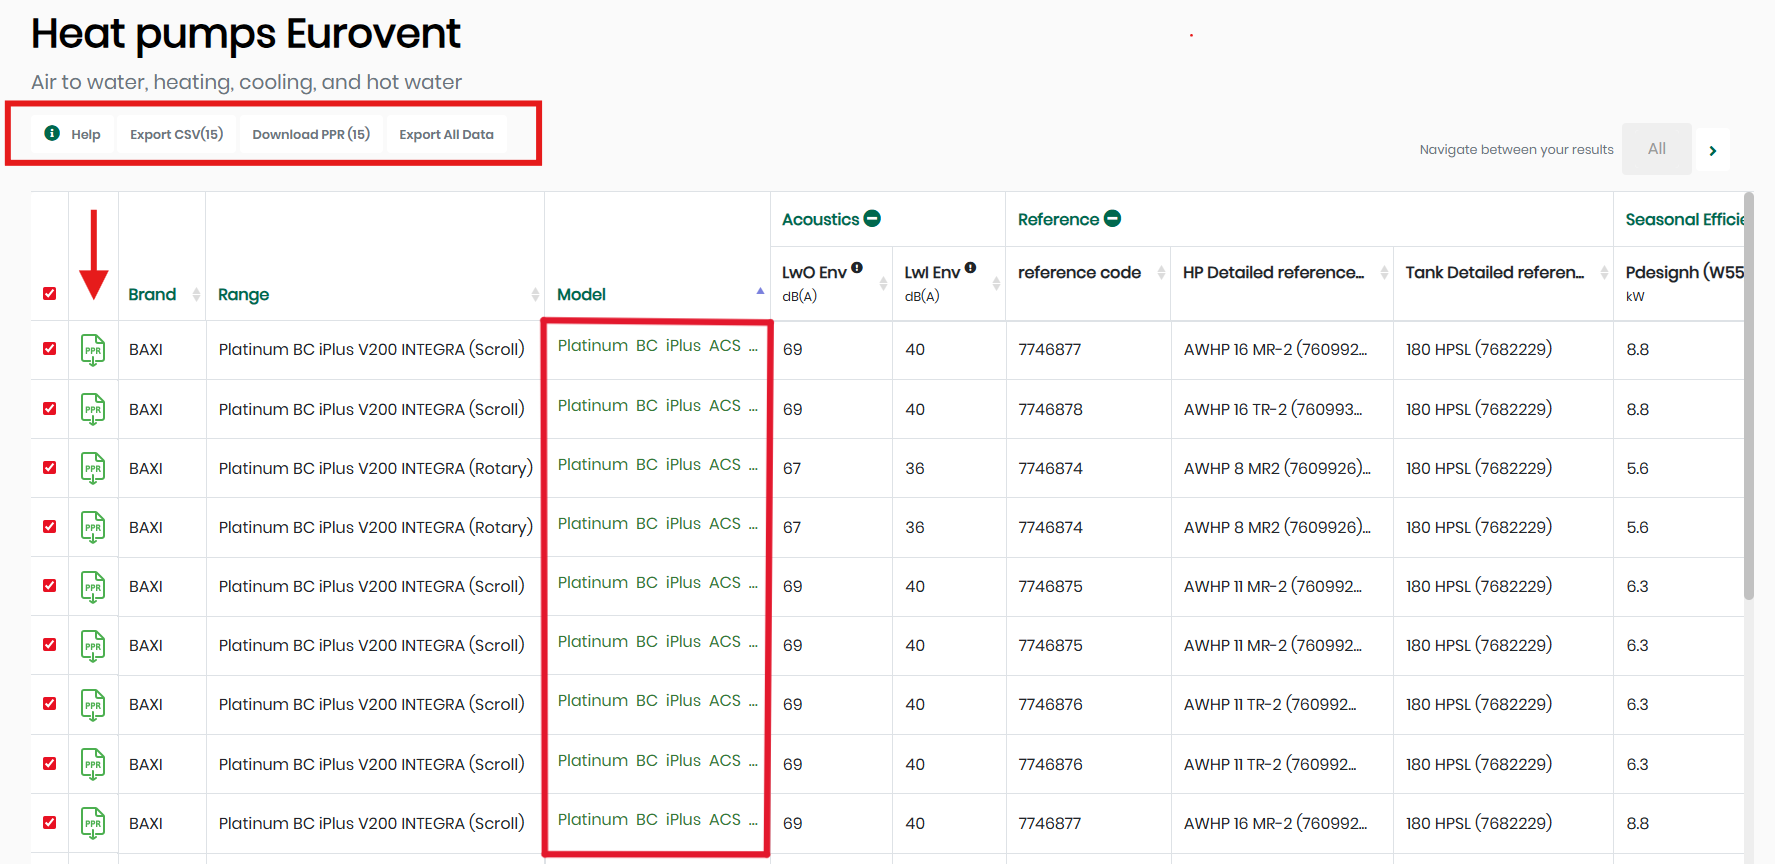Uncheck checkbox in last 7746877 row

[49, 822]
